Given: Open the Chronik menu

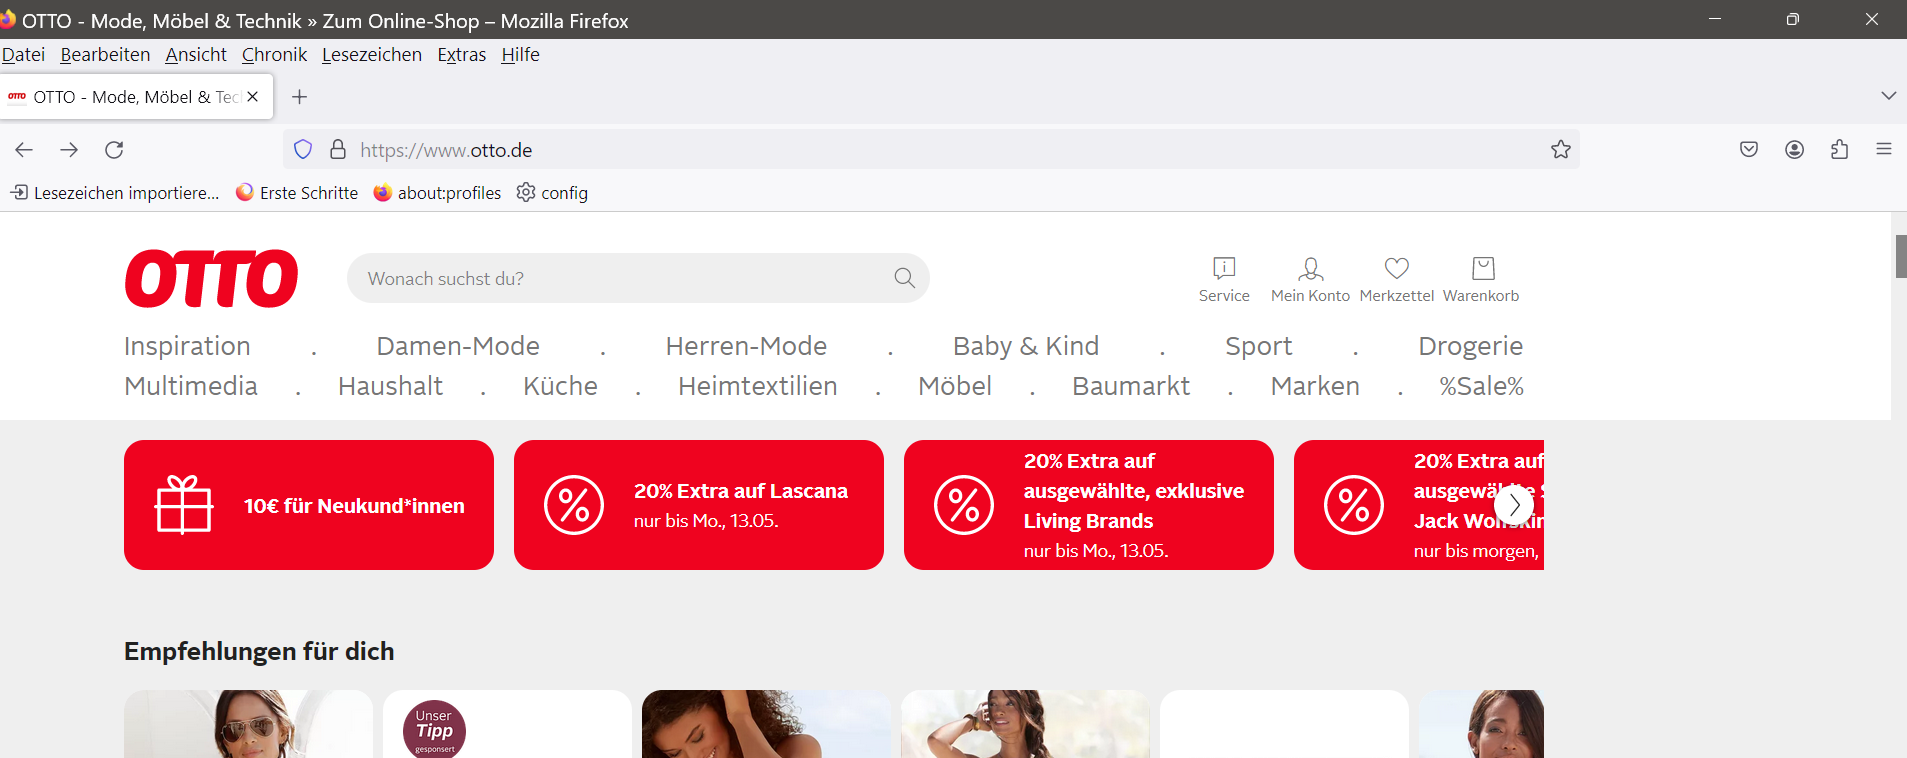Looking at the screenshot, I should pyautogui.click(x=274, y=55).
